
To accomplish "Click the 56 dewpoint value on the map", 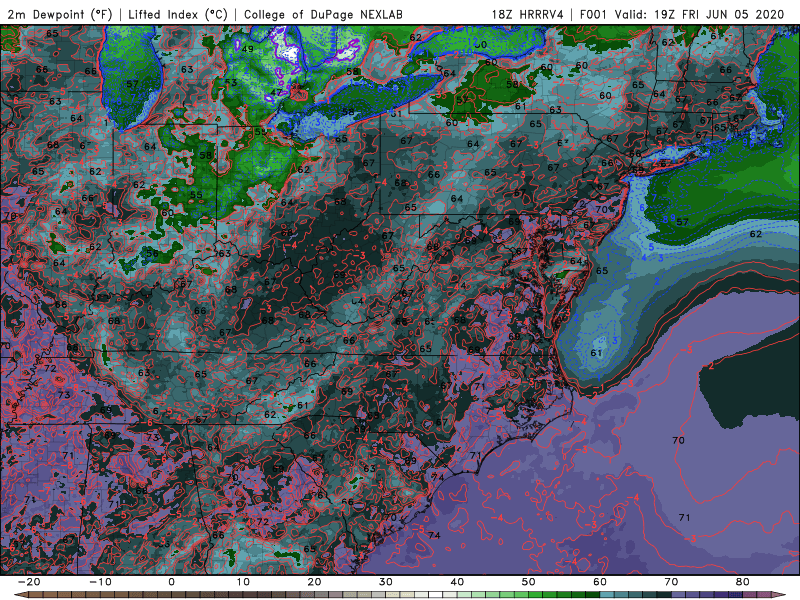I will [x=152, y=253].
